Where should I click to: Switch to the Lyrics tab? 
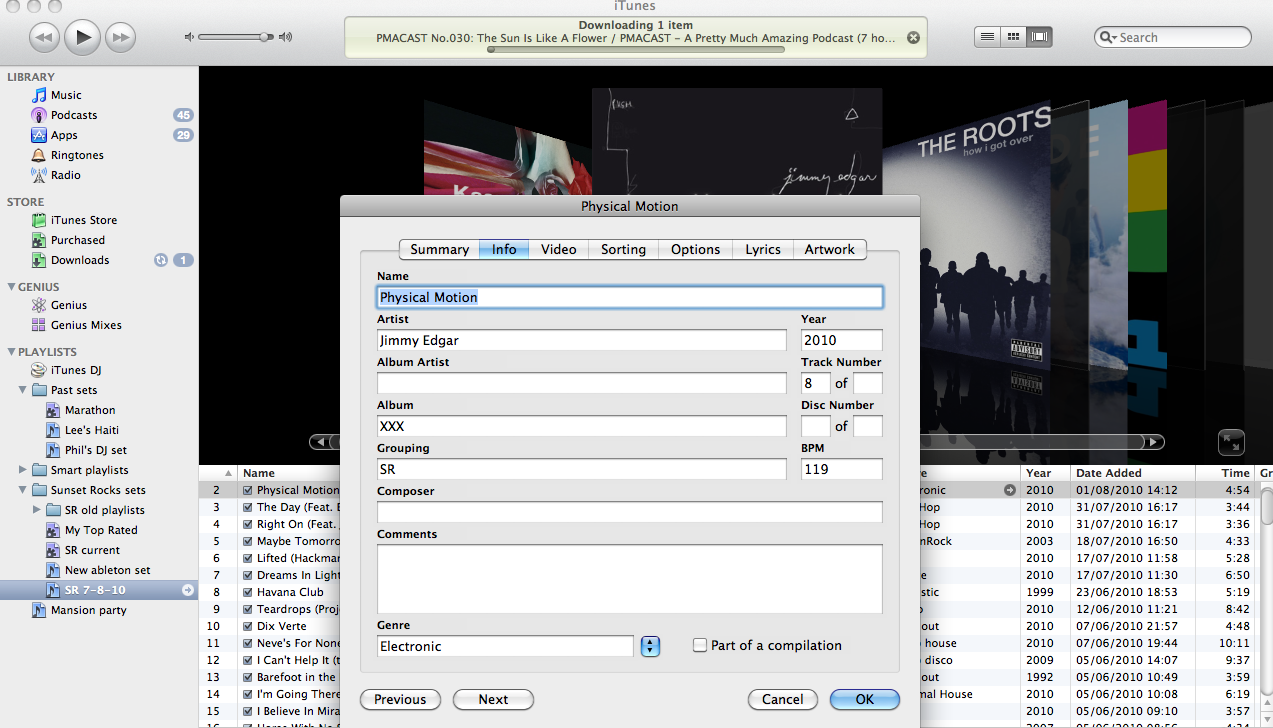(762, 249)
